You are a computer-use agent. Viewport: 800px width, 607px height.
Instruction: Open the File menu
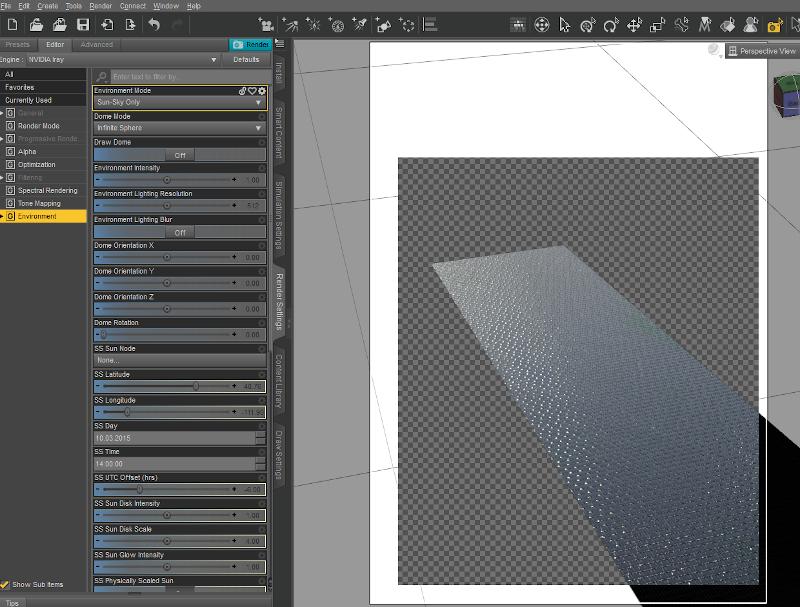[6, 6]
